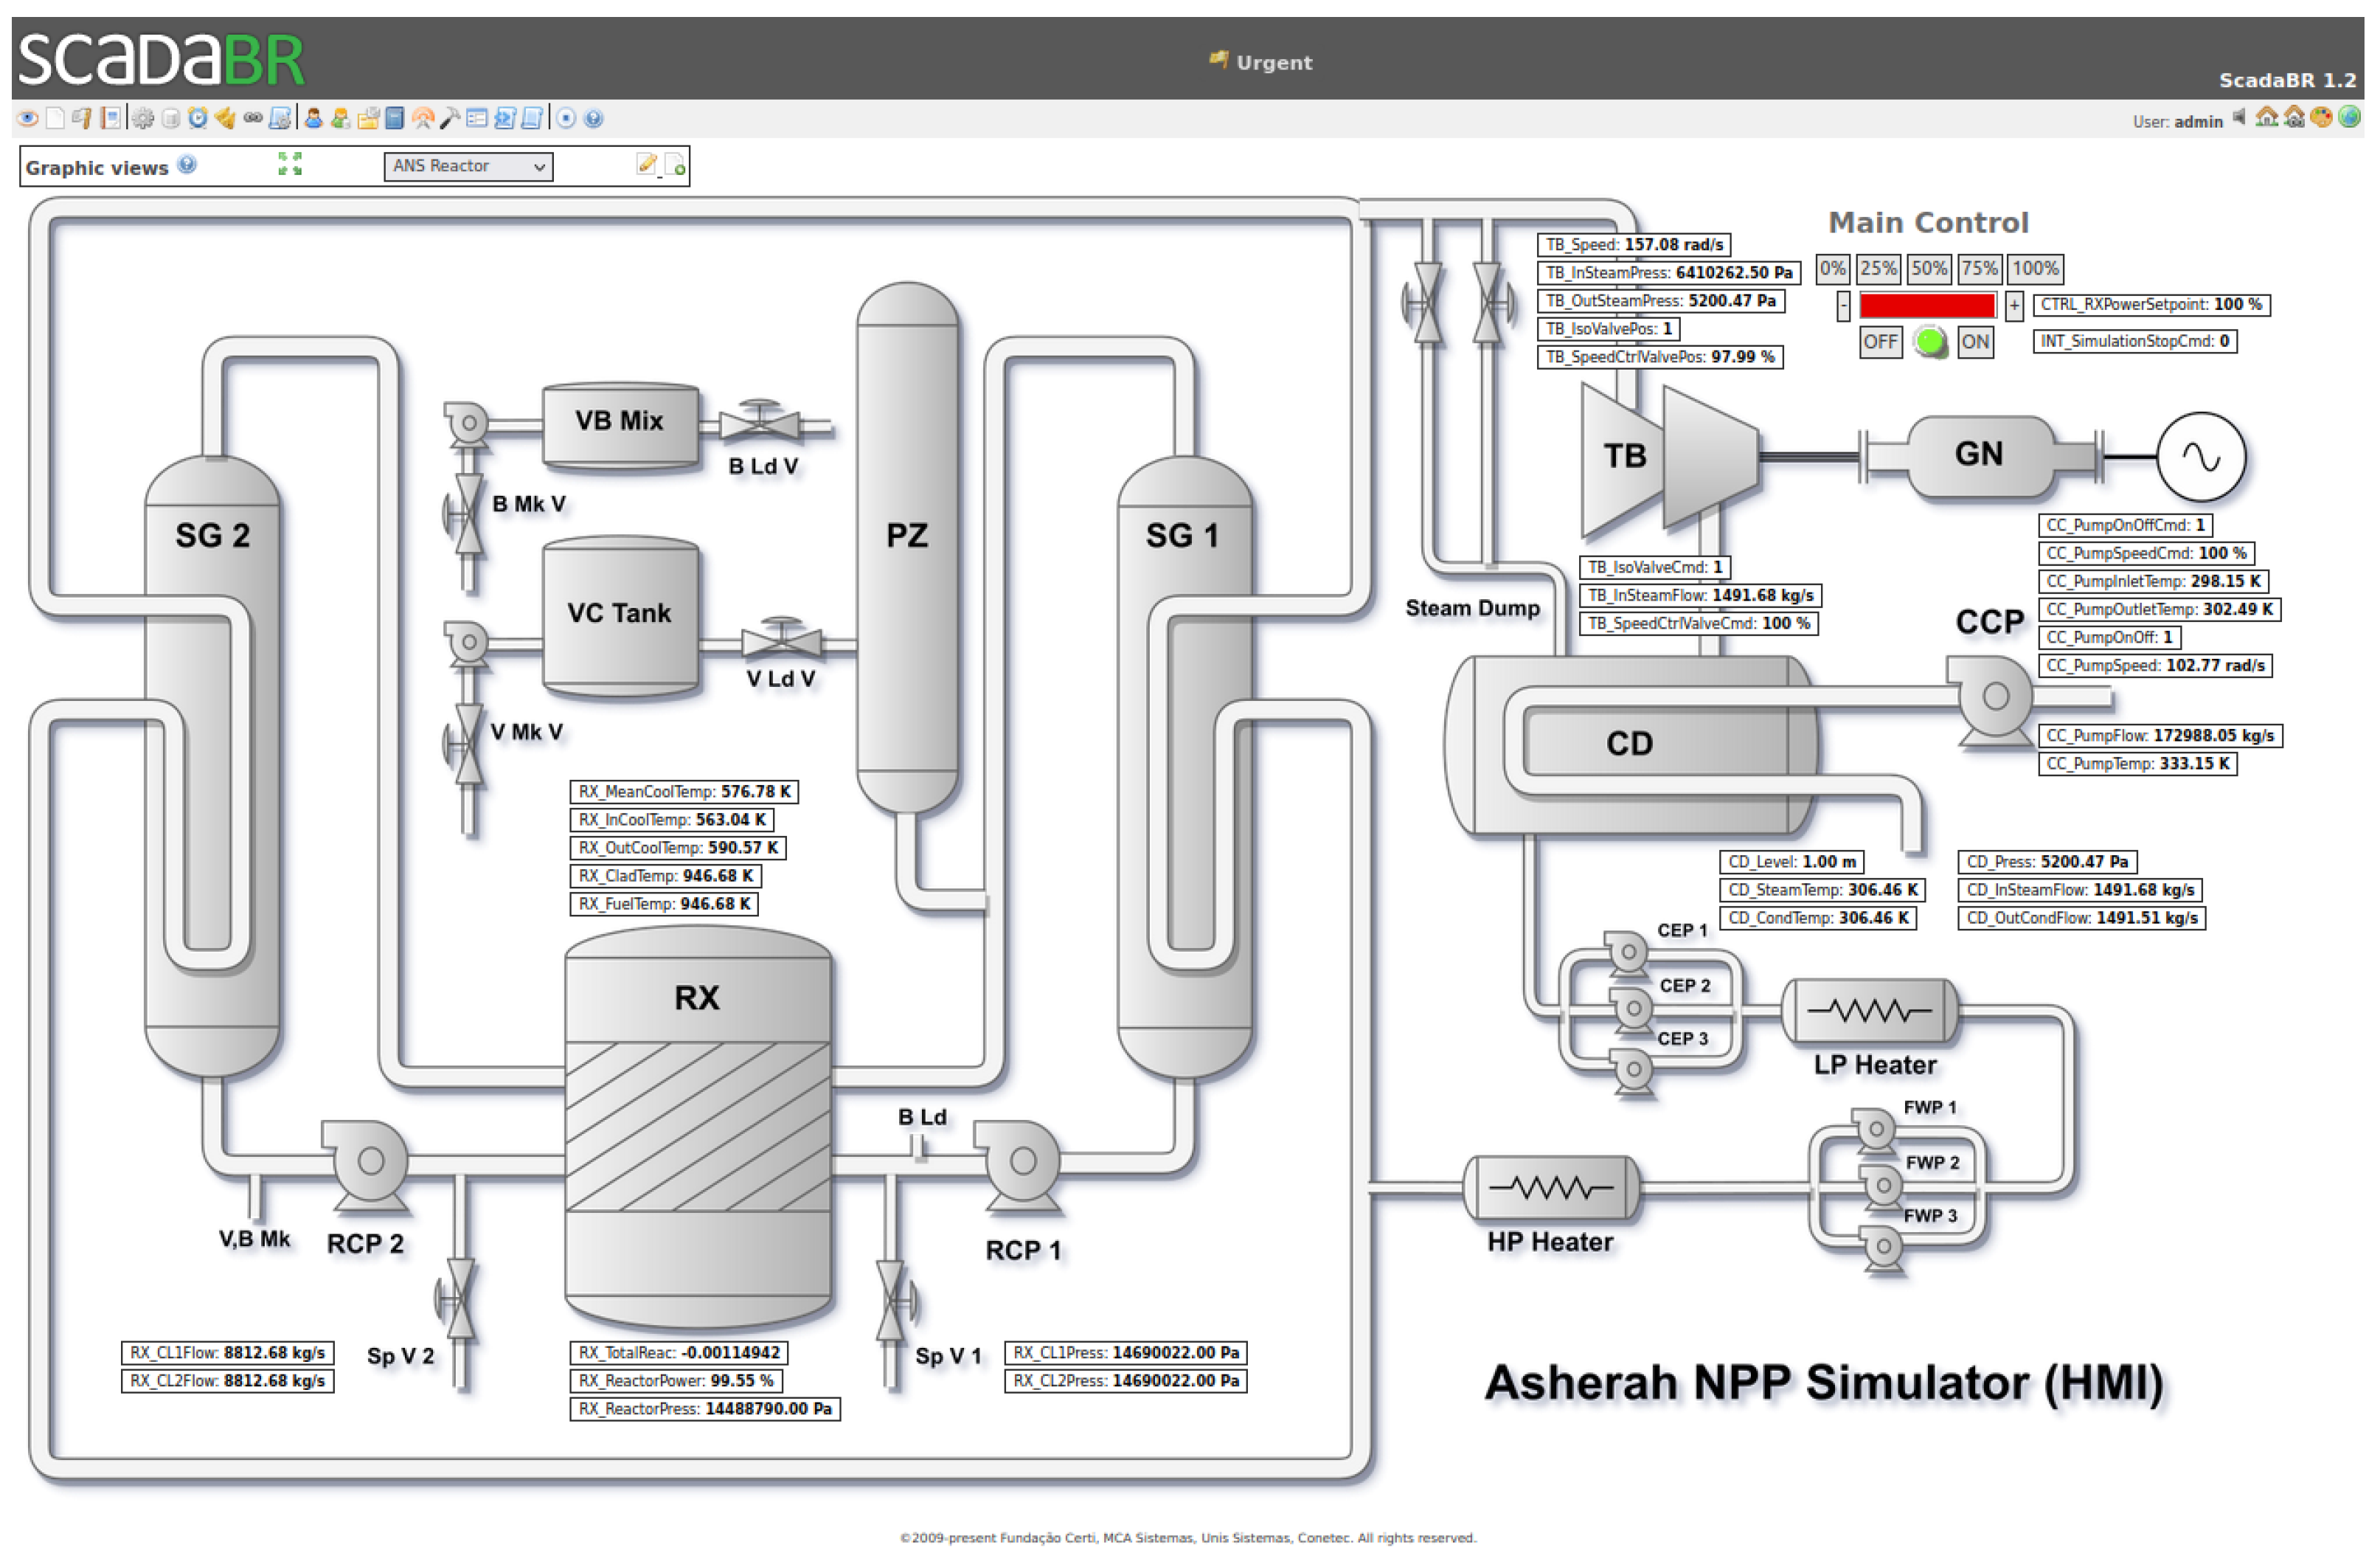Image resolution: width=2380 pixels, height=1564 pixels.
Task: Create new graphic view icon
Action: pos(676,165)
